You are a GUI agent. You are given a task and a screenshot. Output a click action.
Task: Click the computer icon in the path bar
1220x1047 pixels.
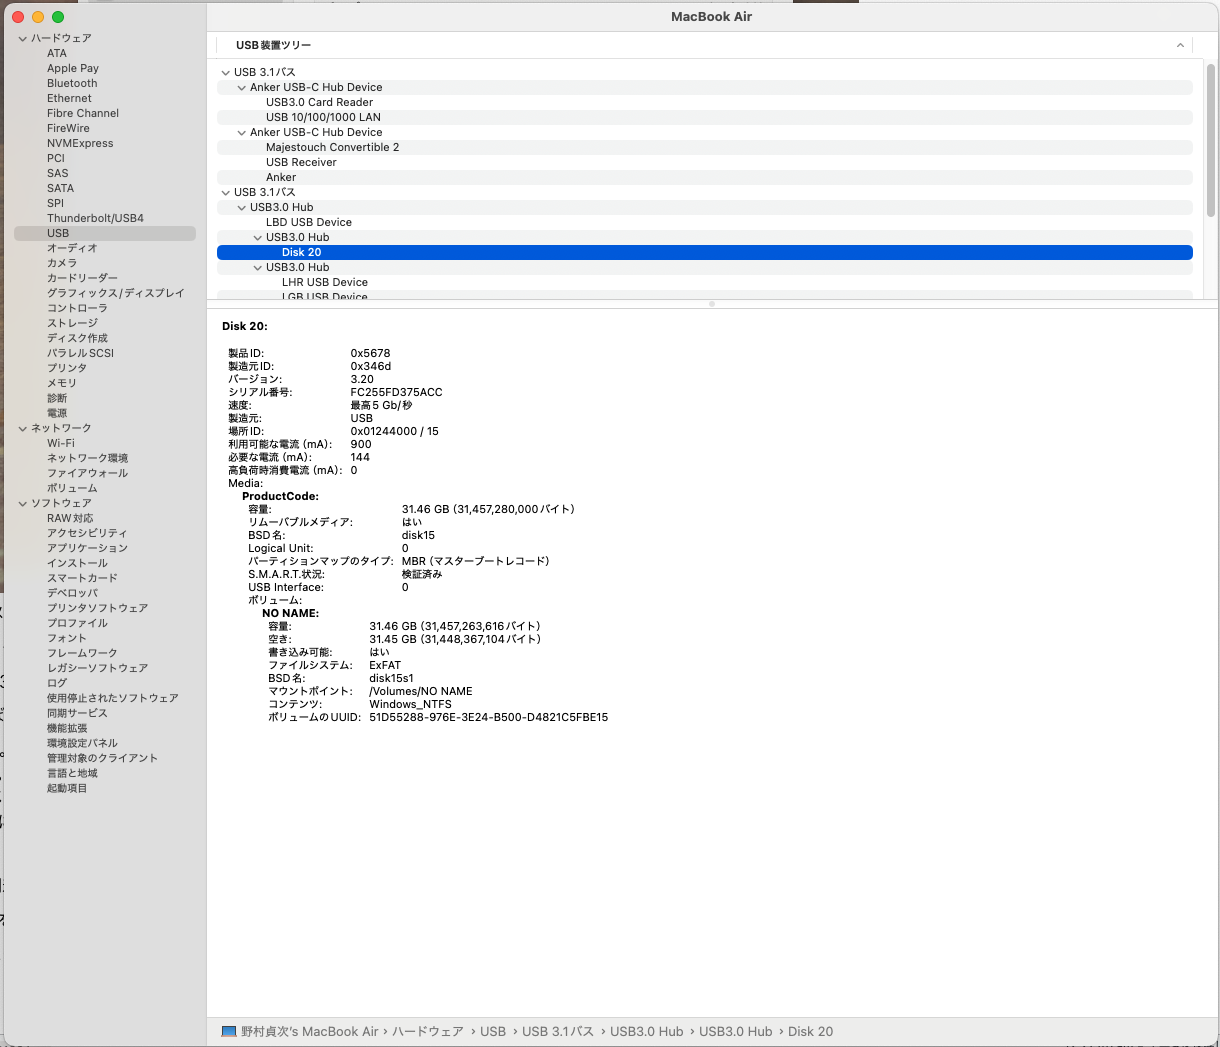[229, 1032]
